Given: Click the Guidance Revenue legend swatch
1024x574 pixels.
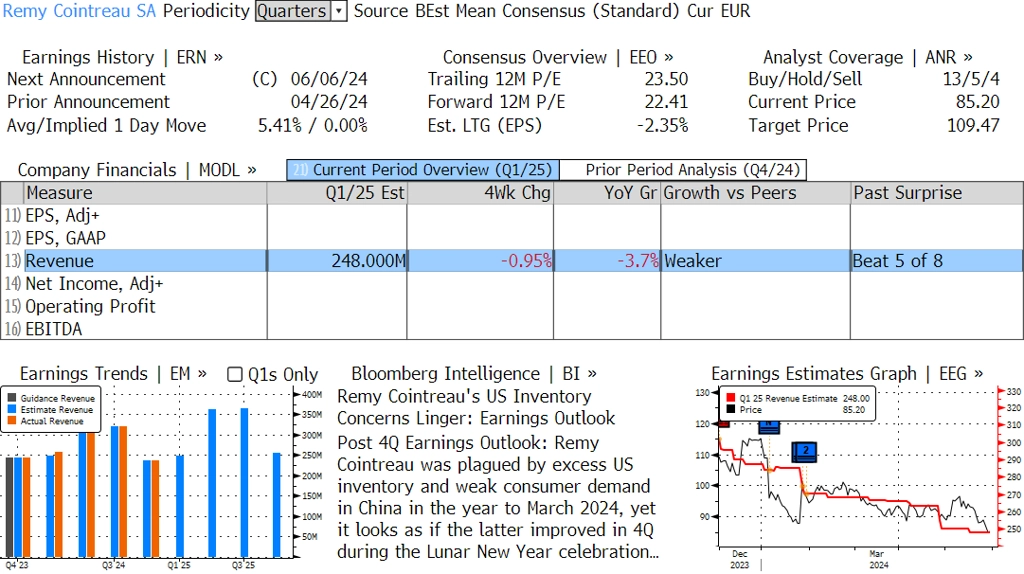Looking at the screenshot, I should 12,398.
